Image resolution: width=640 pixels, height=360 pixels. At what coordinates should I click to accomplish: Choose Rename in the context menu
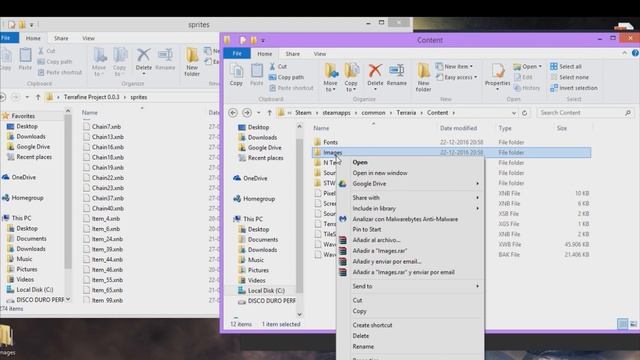363,346
